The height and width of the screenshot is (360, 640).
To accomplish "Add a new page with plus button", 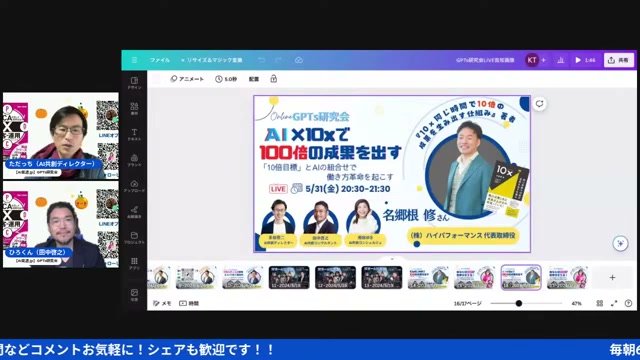I will point(612,278).
